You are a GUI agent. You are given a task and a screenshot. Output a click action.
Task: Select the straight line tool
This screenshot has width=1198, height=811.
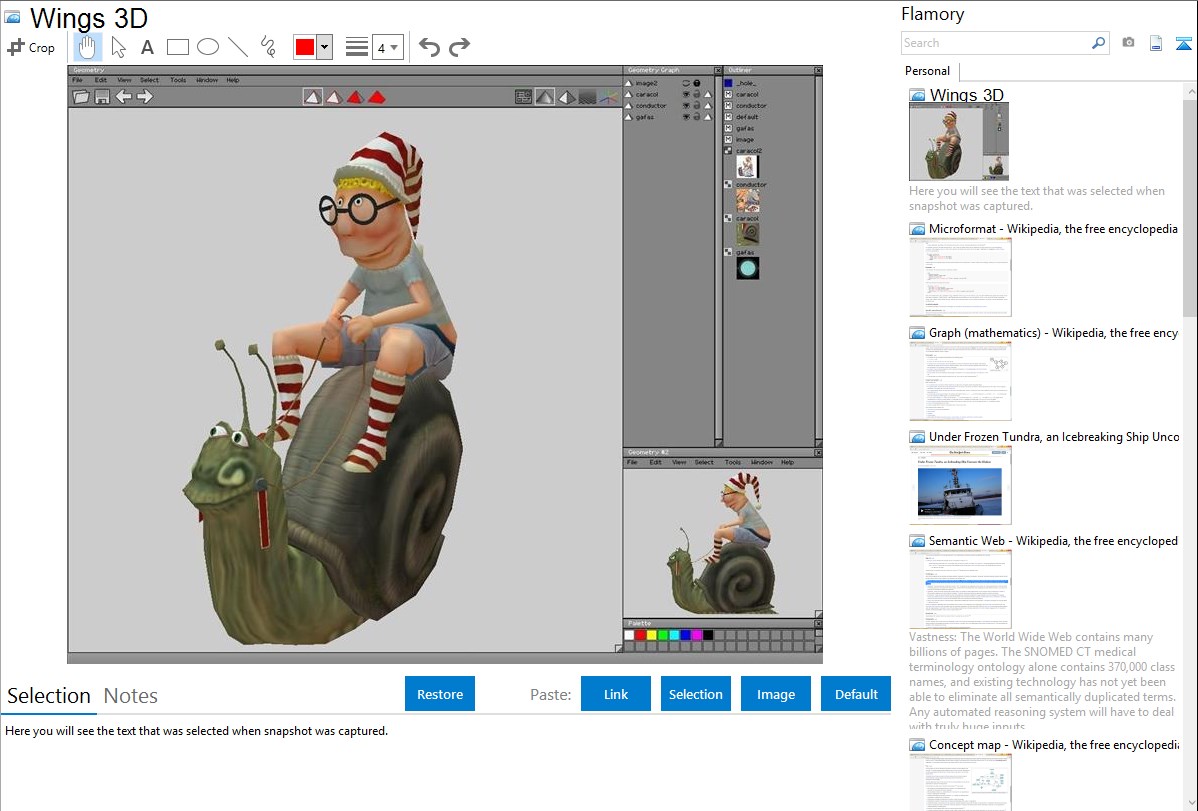point(238,47)
